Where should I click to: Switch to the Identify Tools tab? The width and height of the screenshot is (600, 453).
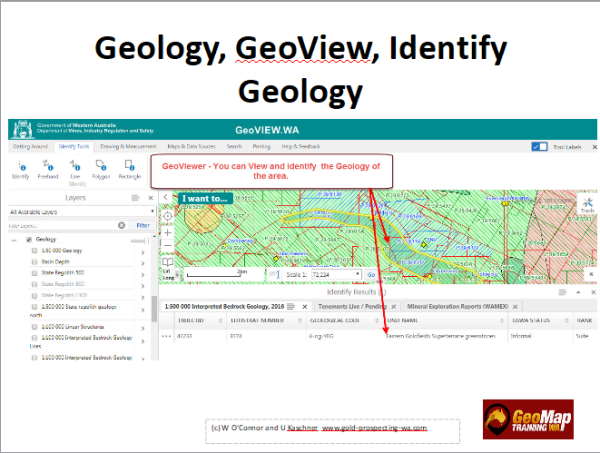pyautogui.click(x=74, y=147)
